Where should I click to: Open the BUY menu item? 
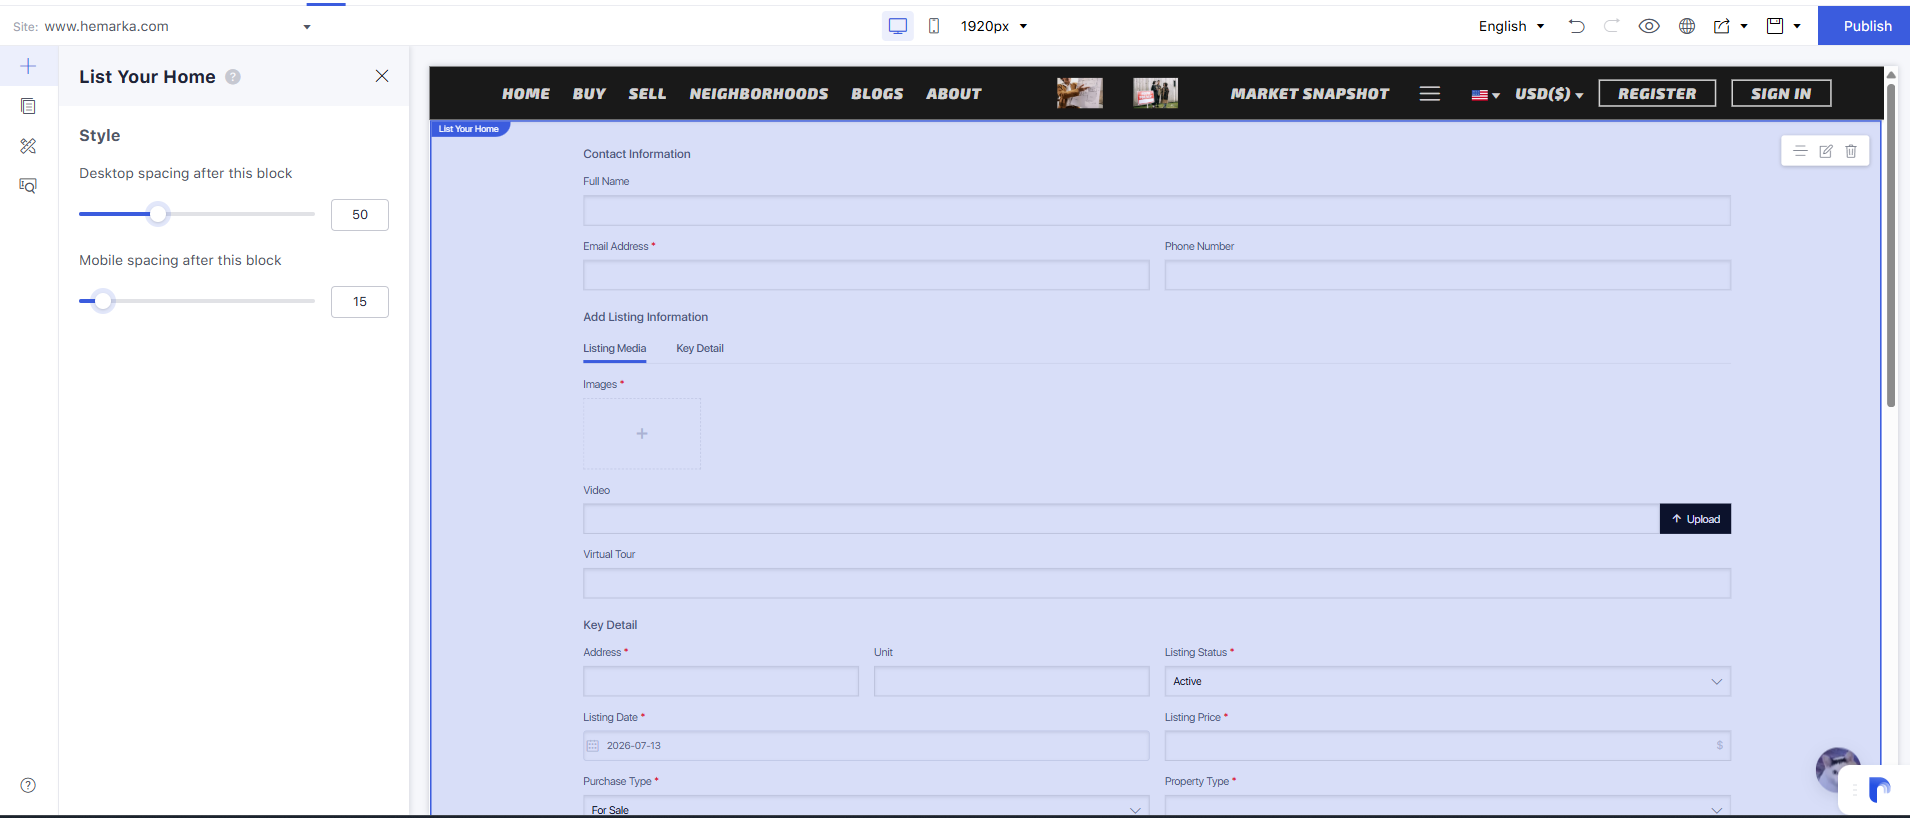589,94
